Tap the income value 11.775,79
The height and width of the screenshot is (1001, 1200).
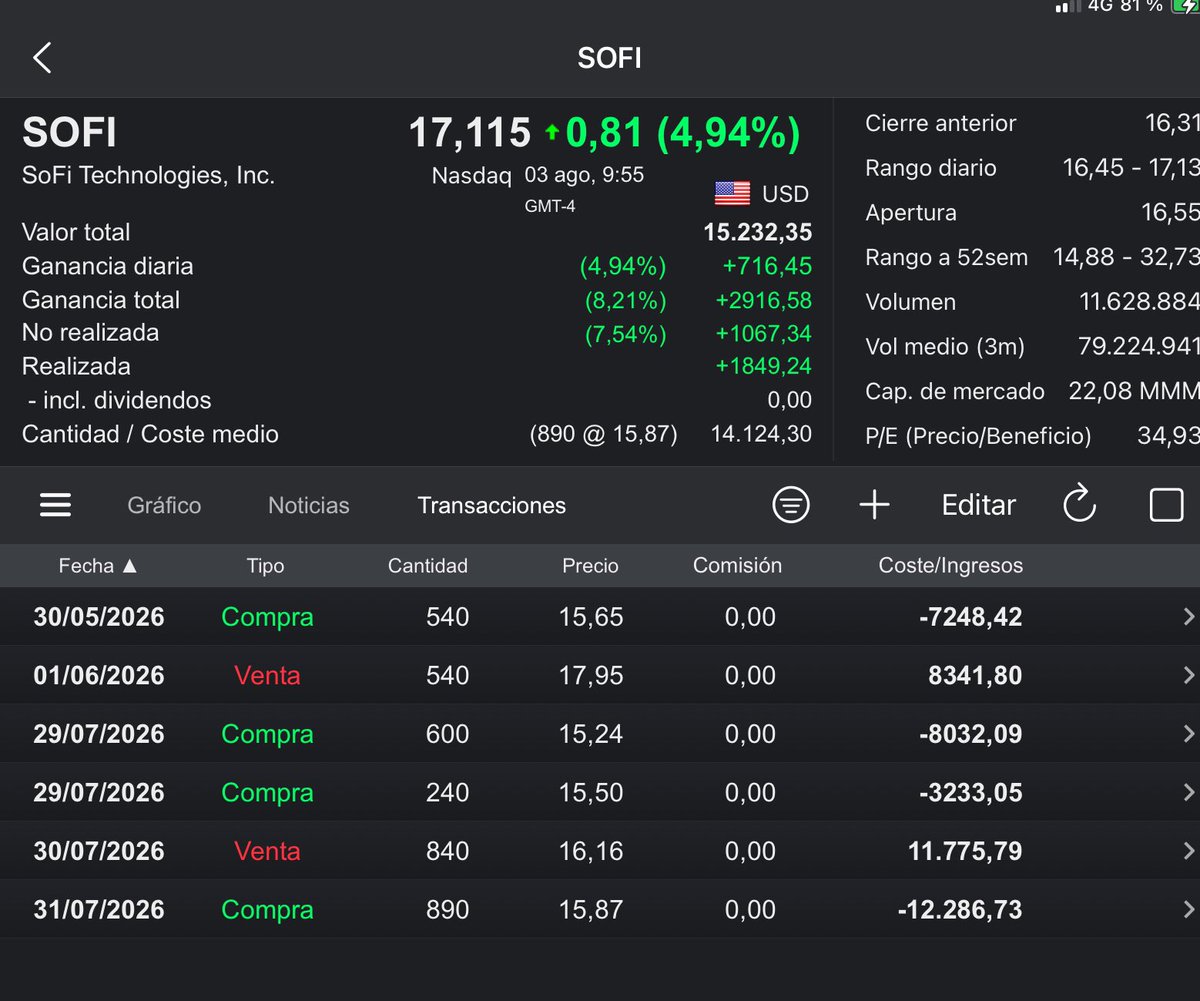pos(965,851)
